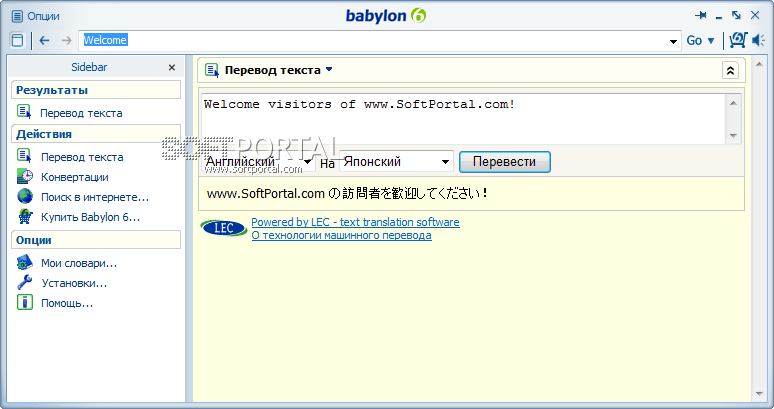Open Установки... settings

point(74,283)
